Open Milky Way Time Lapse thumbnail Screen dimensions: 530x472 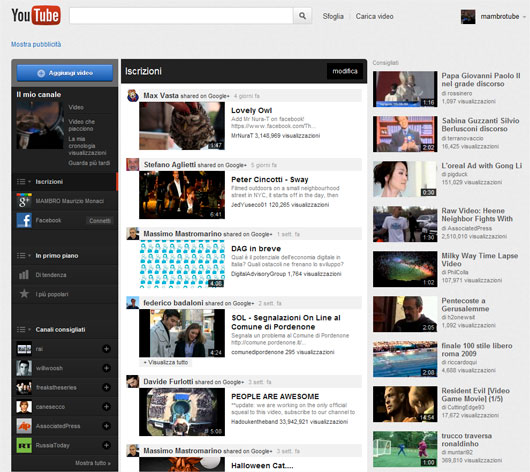pos(405,269)
